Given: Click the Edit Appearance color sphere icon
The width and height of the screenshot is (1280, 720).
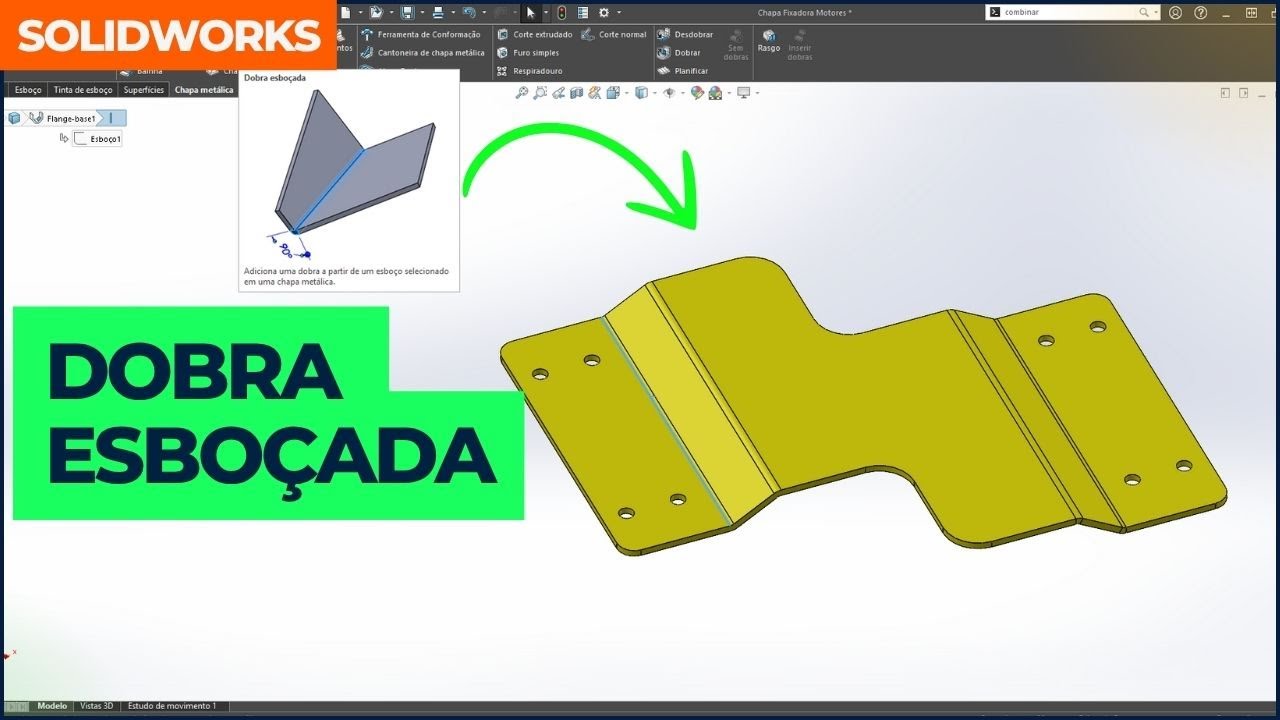Looking at the screenshot, I should click(697, 93).
